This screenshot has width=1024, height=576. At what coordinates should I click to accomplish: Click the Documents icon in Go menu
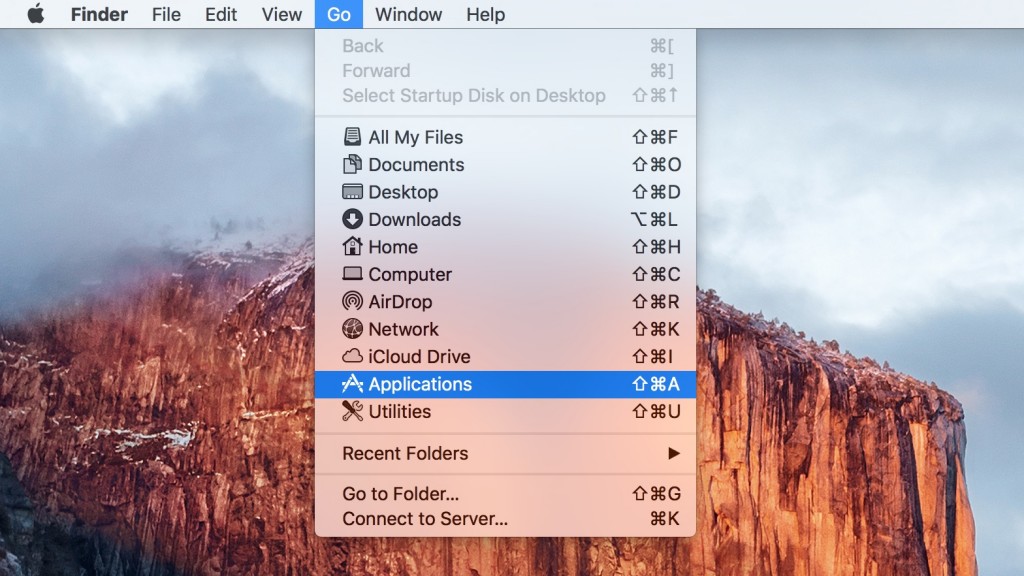pyautogui.click(x=352, y=164)
